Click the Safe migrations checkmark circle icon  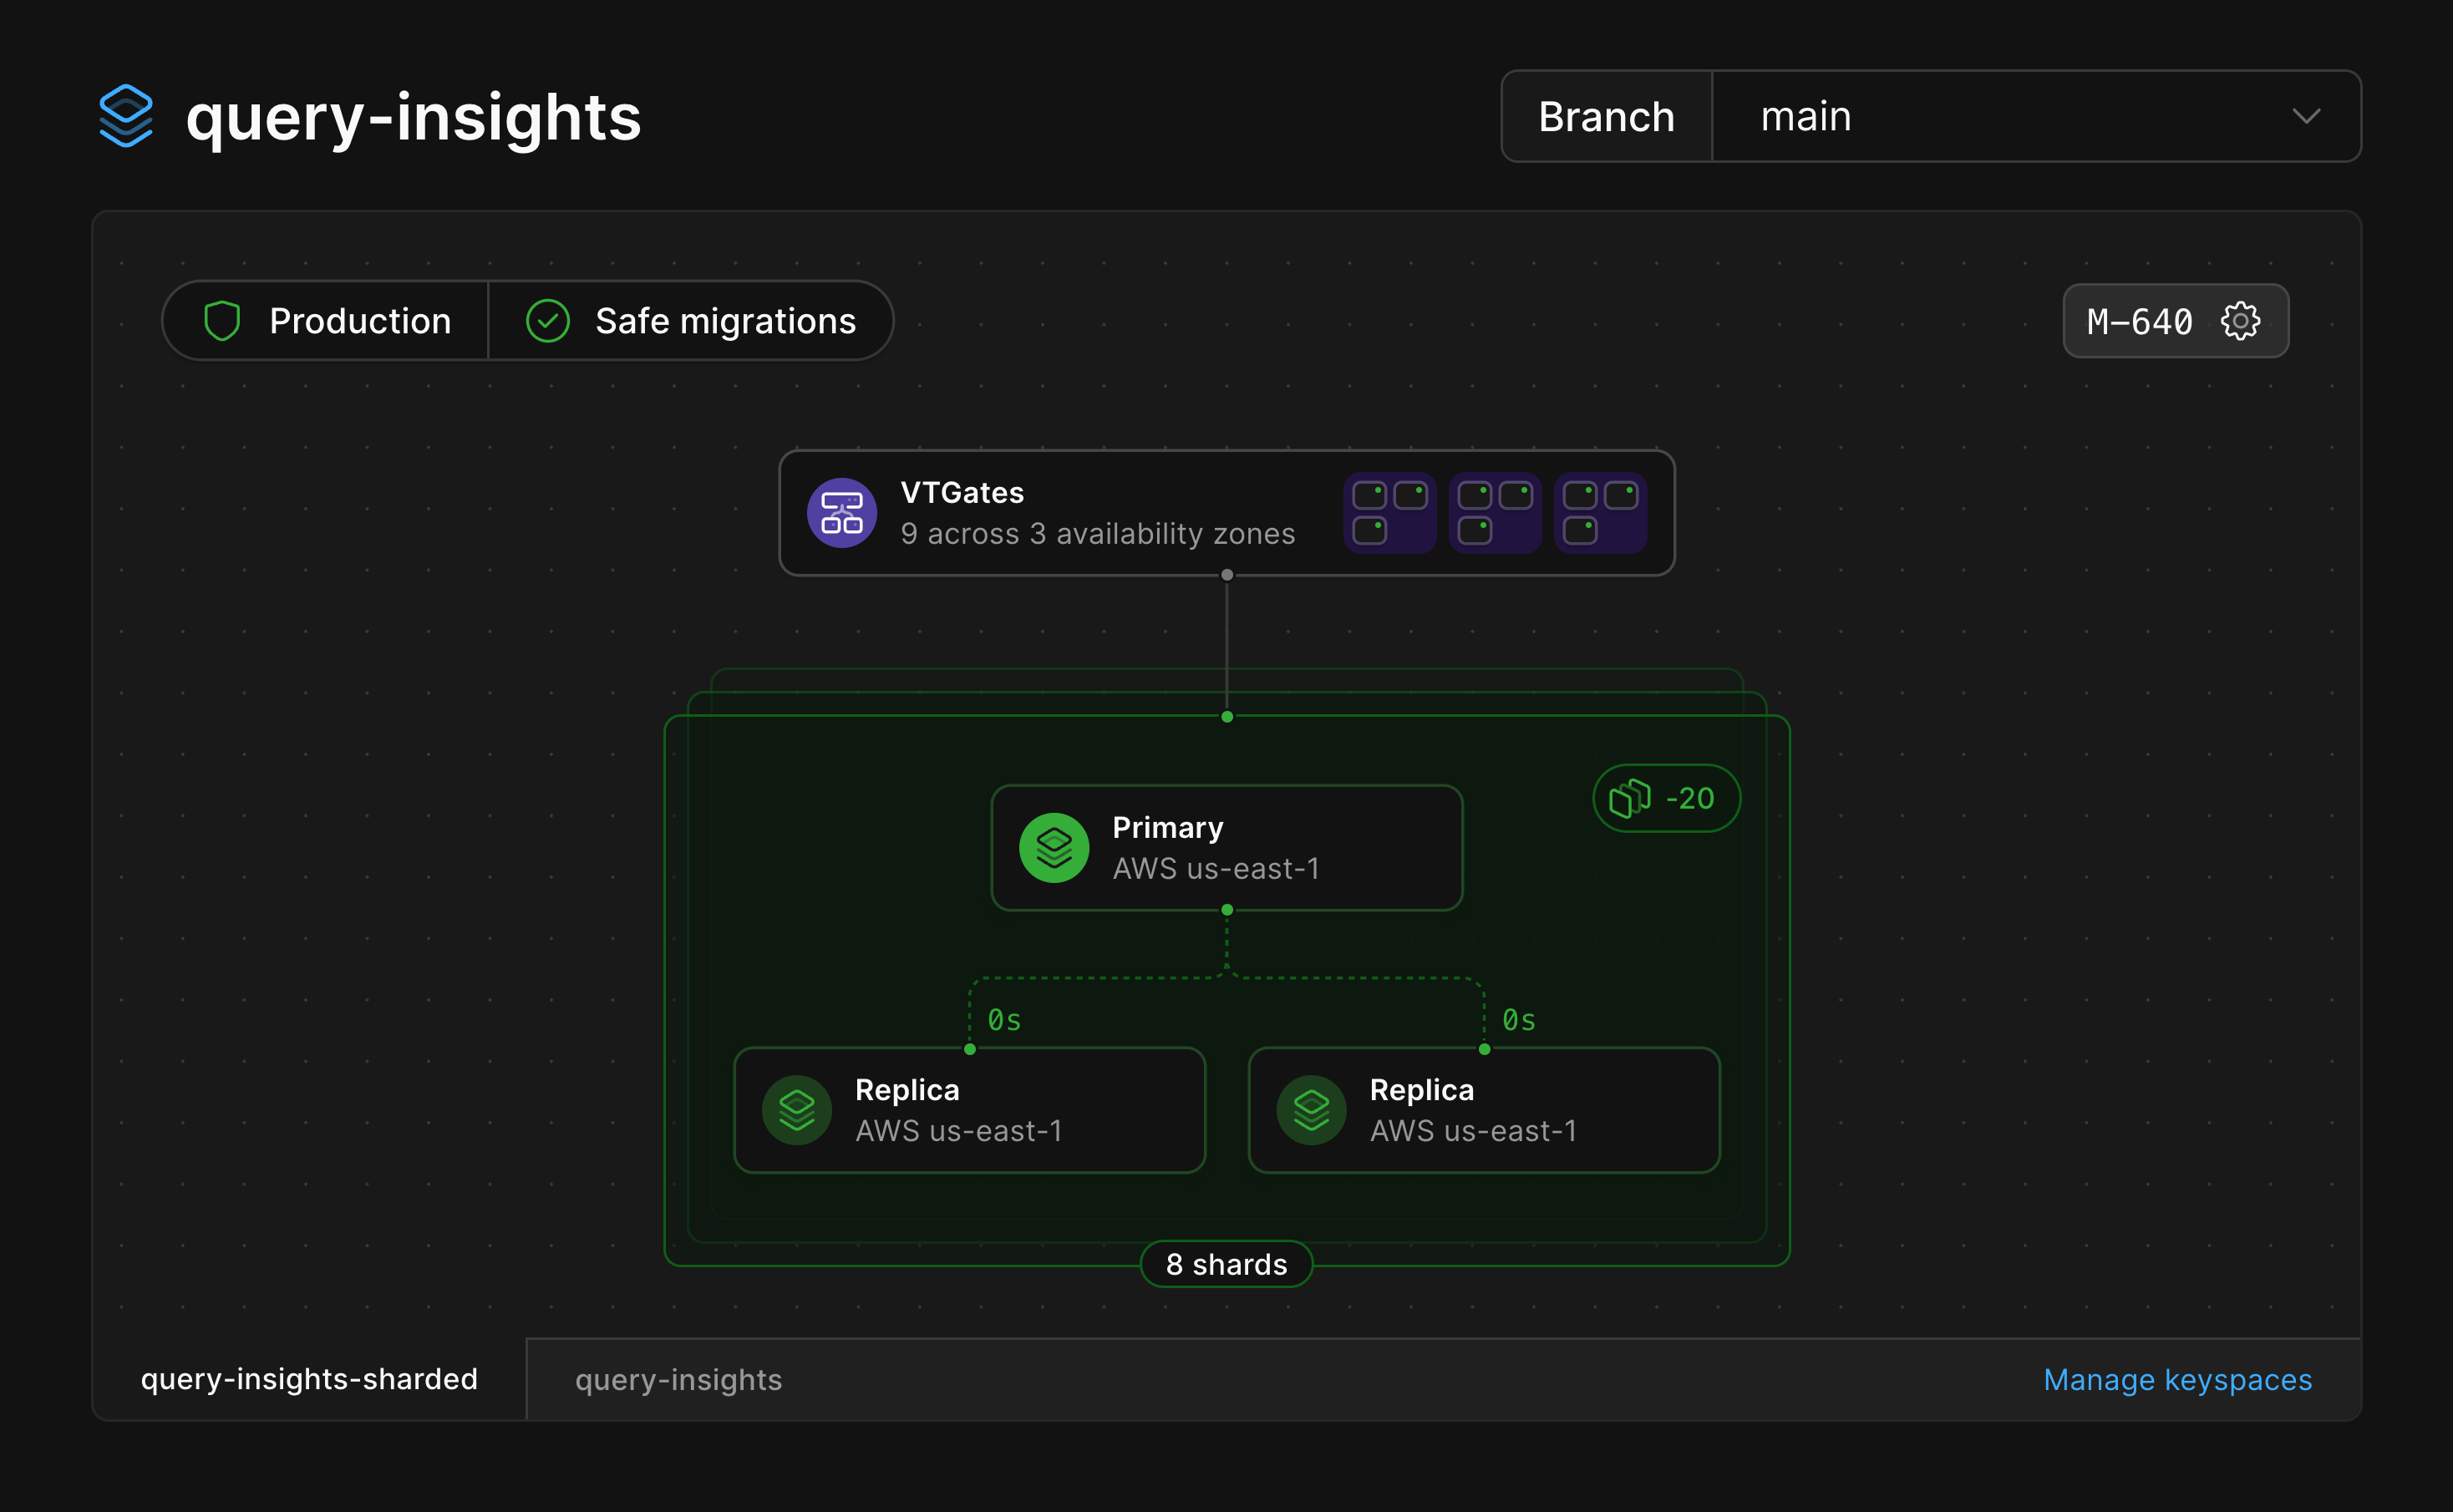(x=547, y=321)
